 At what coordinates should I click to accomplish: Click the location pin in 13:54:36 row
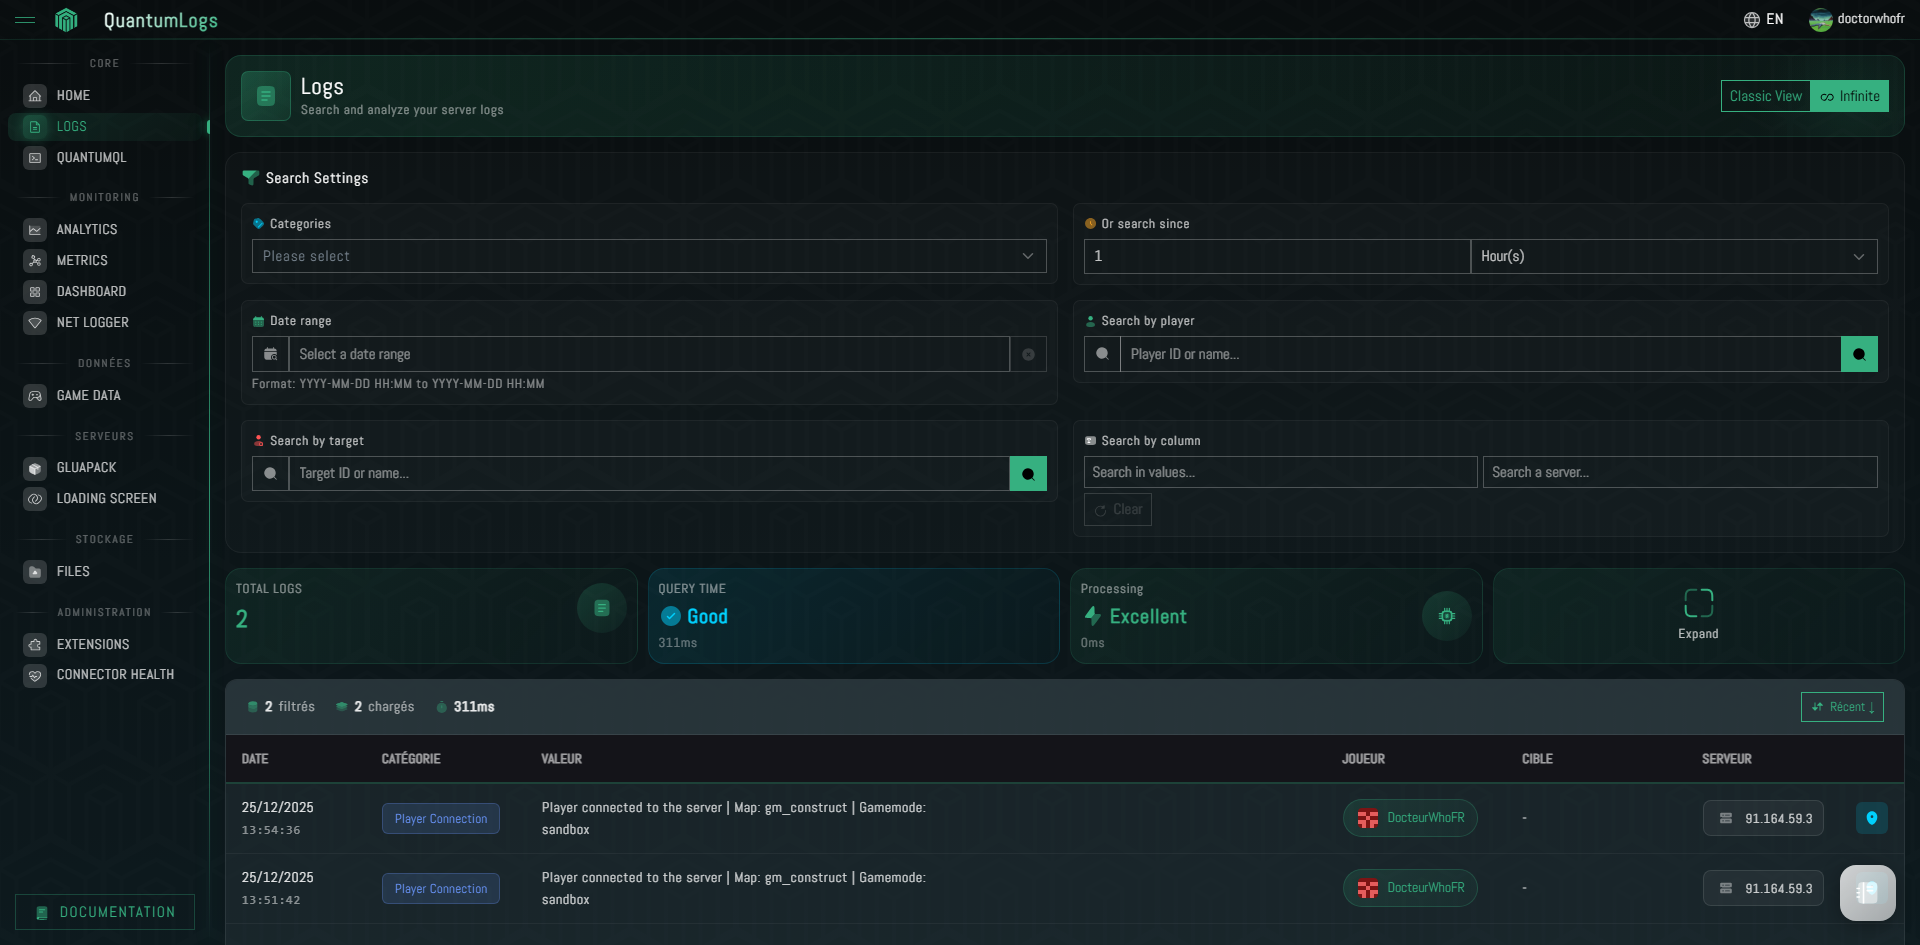[x=1872, y=818]
